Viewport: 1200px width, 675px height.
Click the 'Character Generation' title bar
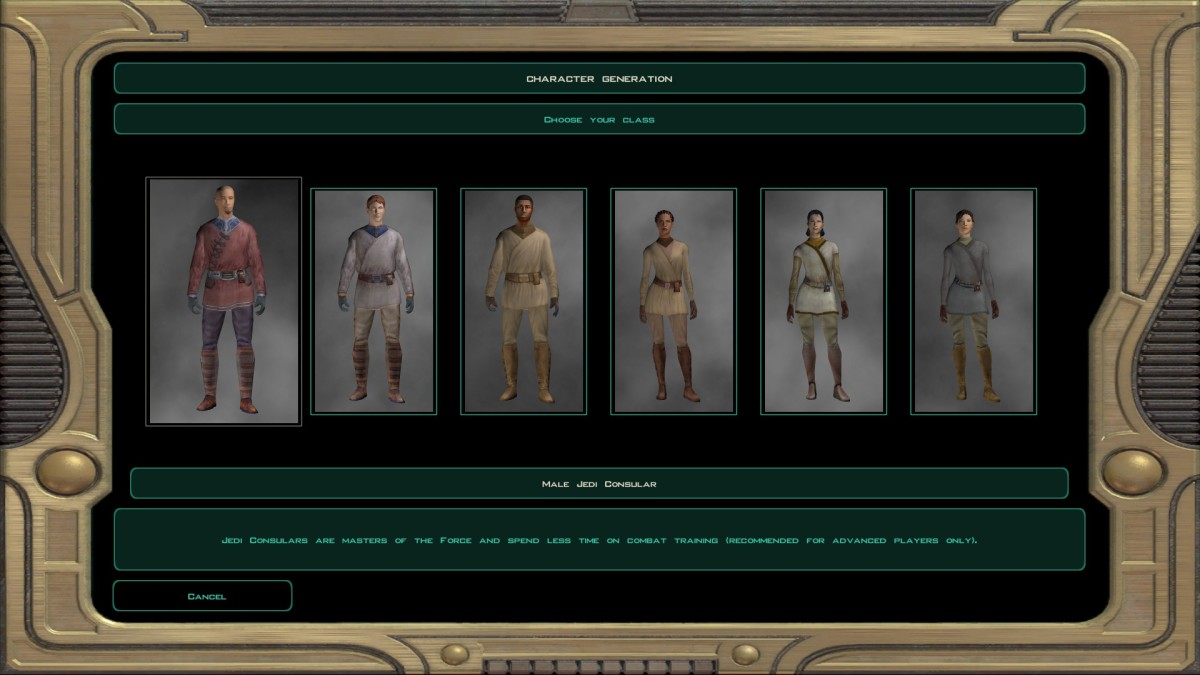tap(599, 78)
